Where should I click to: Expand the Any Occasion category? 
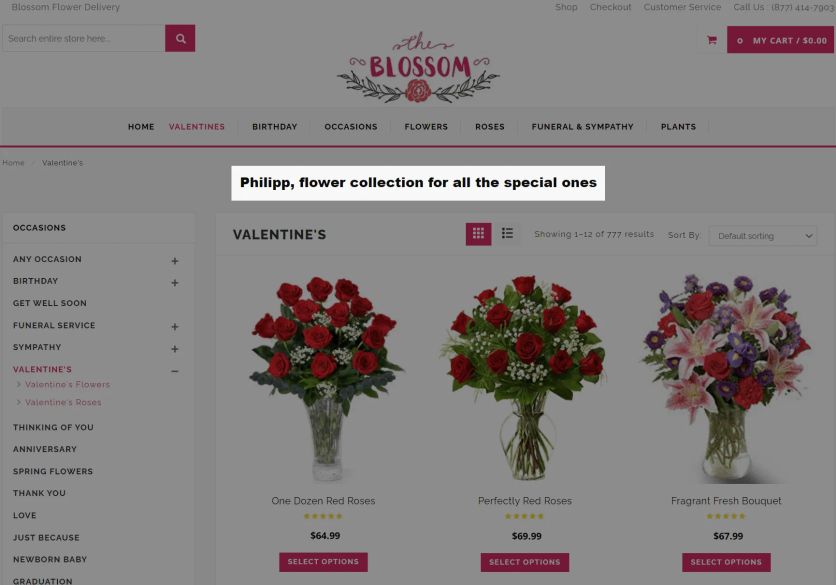175,261
